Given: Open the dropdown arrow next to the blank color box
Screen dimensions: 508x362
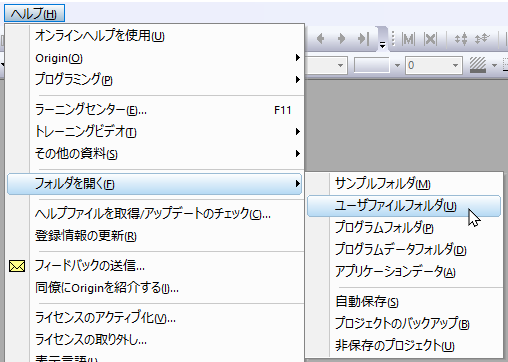Looking at the screenshot, I should tap(397, 65).
